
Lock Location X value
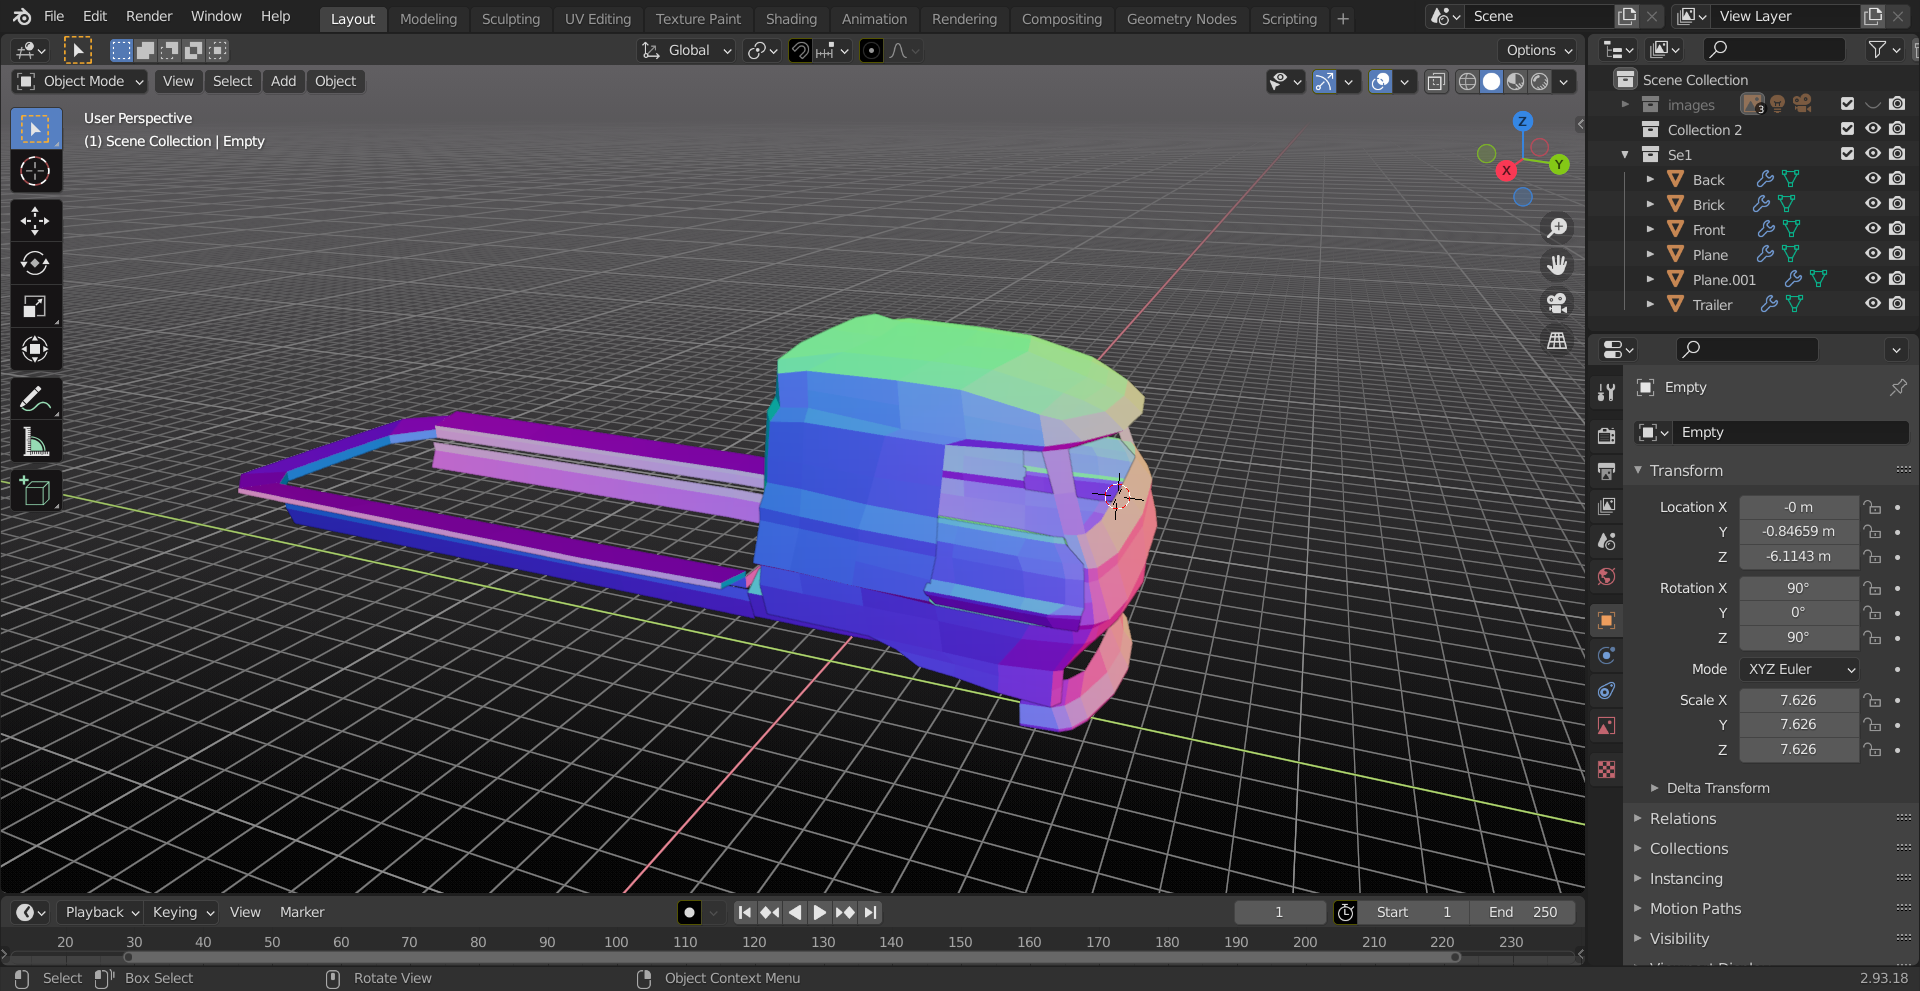click(x=1872, y=507)
